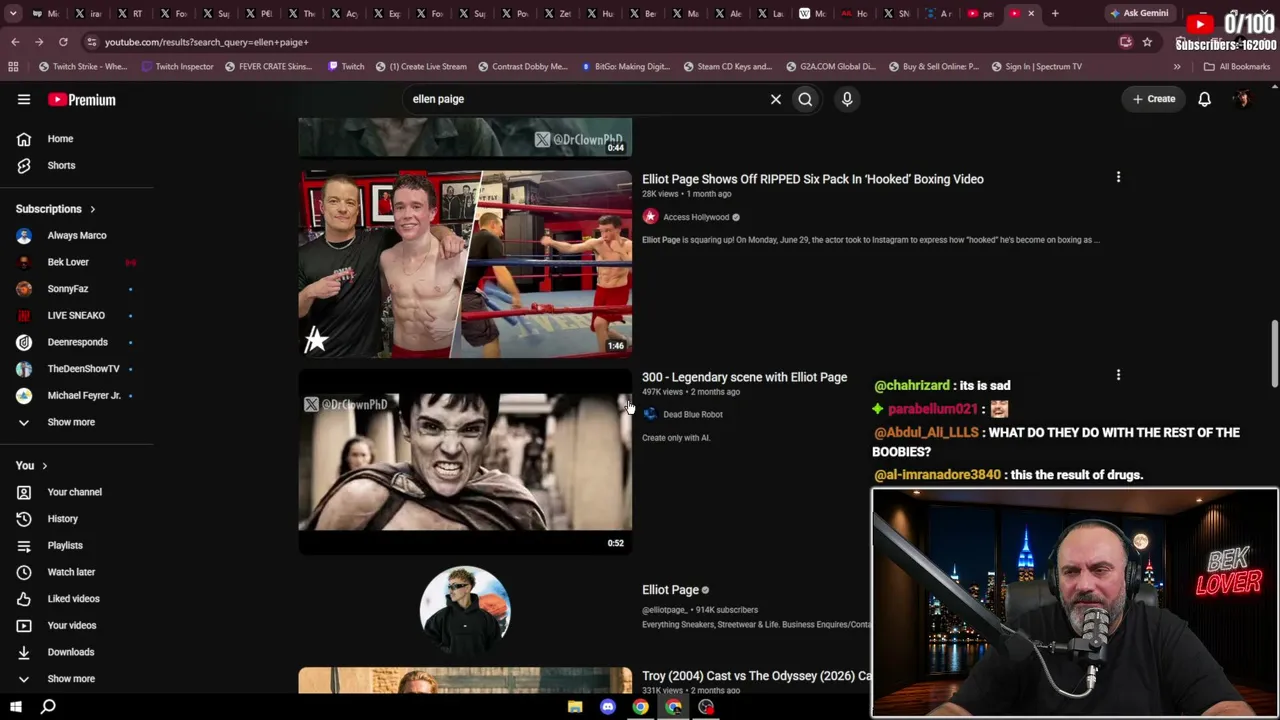Run the search with the magnifier button
The width and height of the screenshot is (1280, 720).
click(x=805, y=99)
